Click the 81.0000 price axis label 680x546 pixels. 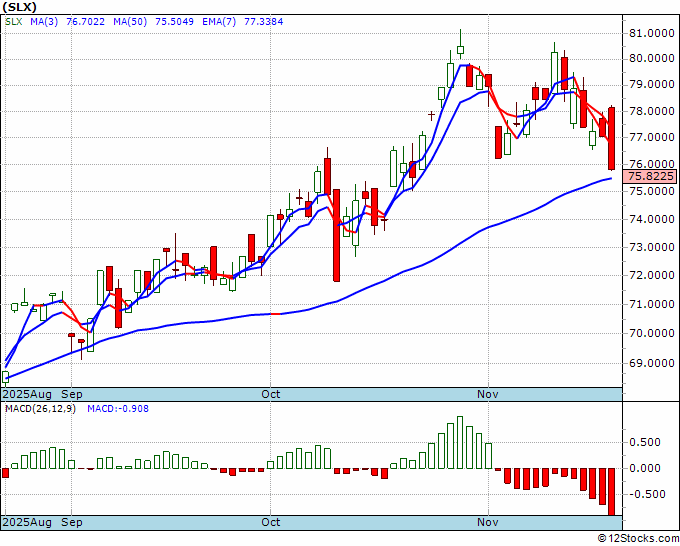coord(651,33)
